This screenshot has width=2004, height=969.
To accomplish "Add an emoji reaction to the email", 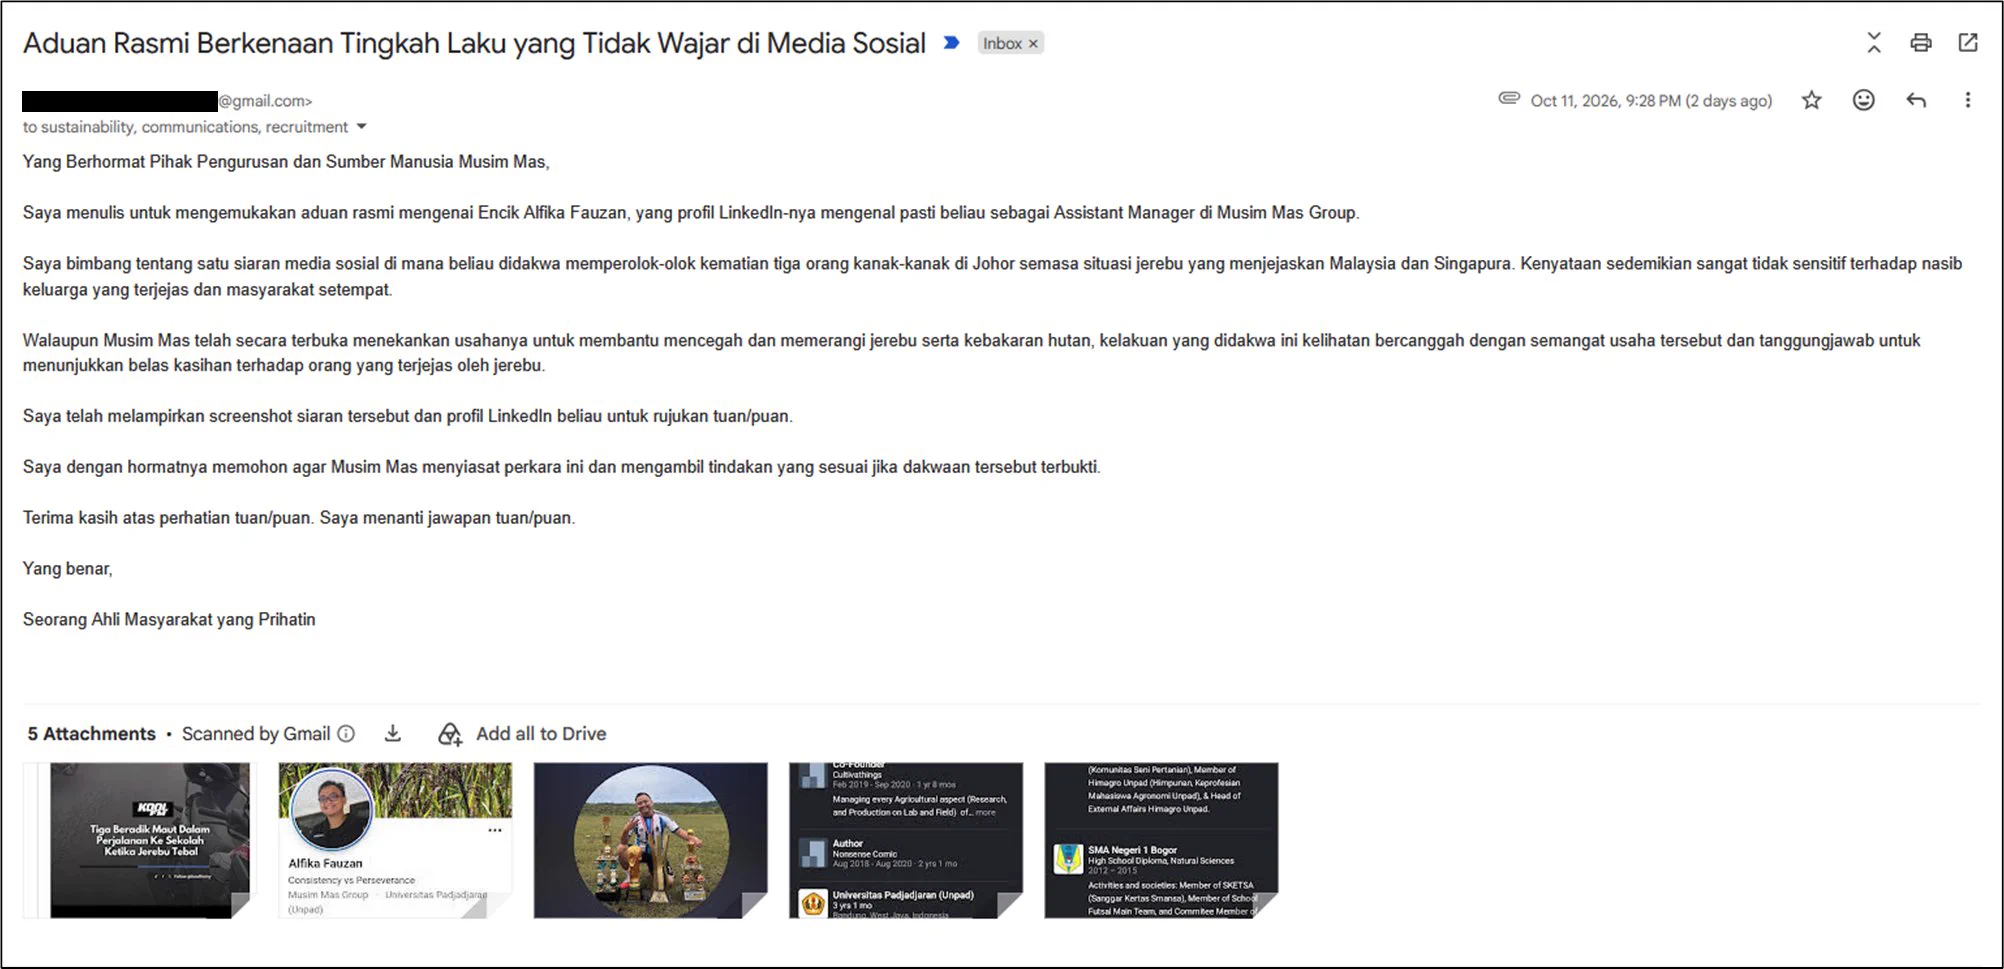I will pos(1863,100).
